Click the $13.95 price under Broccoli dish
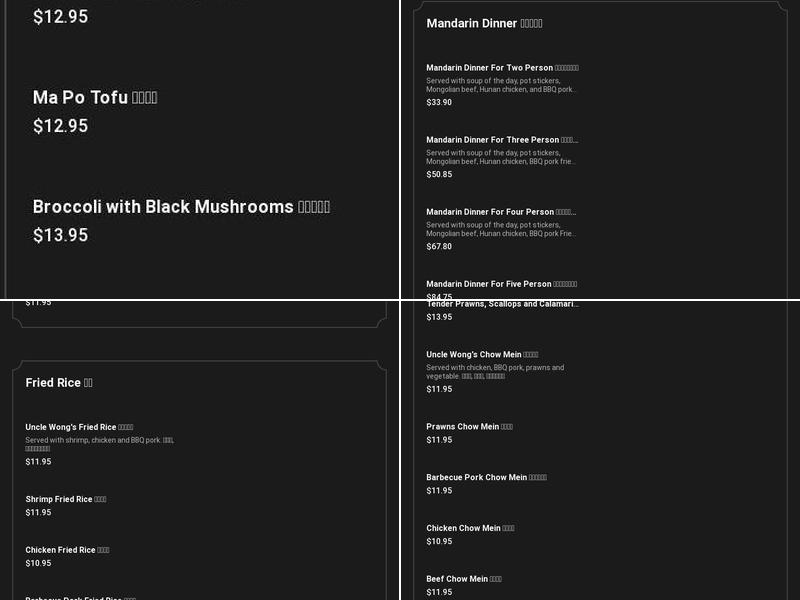Screen dimensions: 800x600 pyautogui.click(x=60, y=235)
